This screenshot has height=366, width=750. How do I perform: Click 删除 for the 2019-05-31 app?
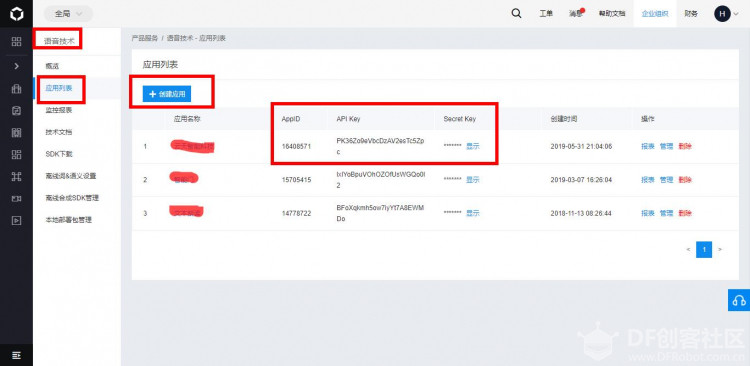(x=685, y=146)
